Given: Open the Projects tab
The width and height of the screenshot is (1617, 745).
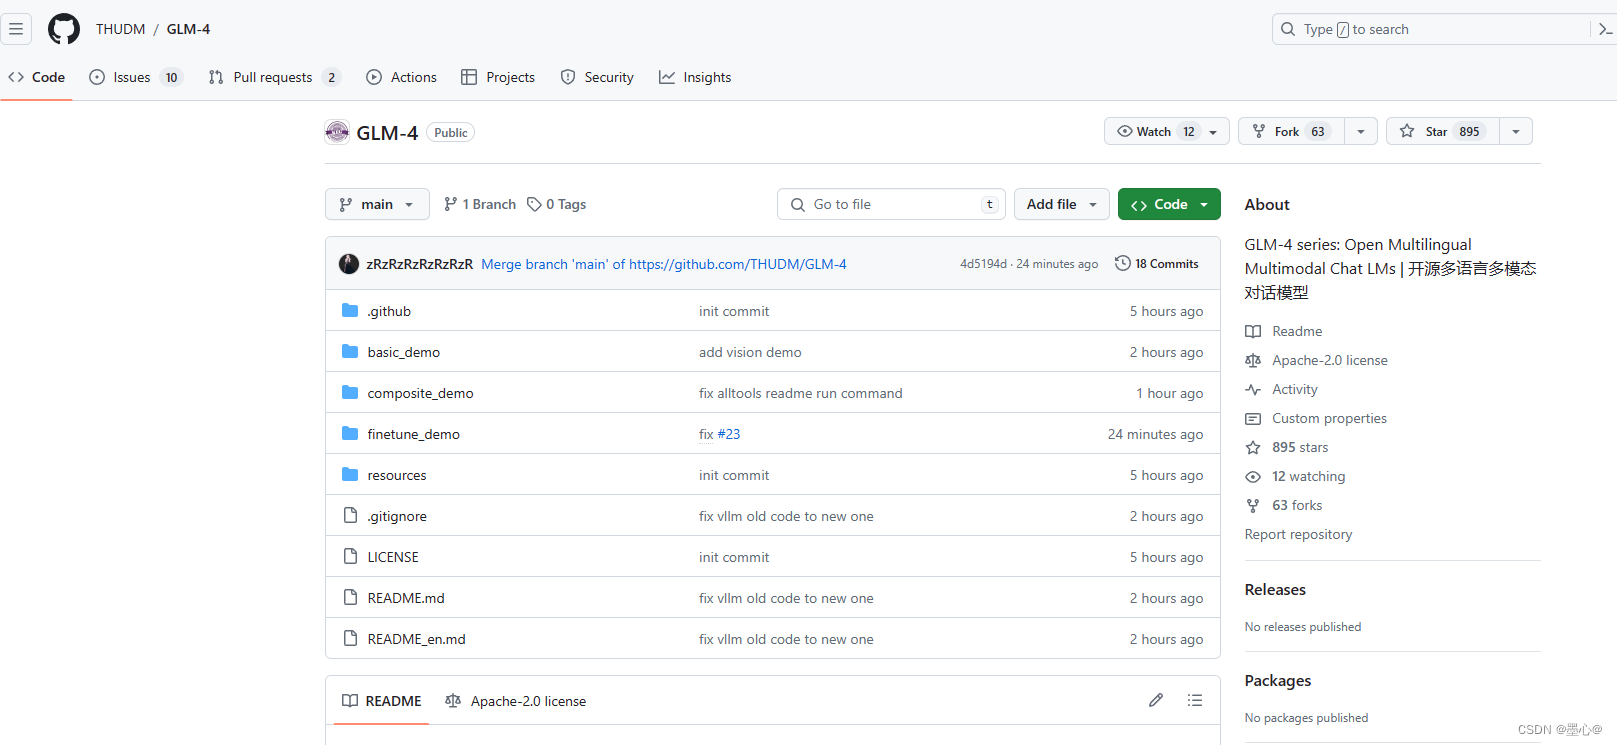Looking at the screenshot, I should [x=498, y=77].
